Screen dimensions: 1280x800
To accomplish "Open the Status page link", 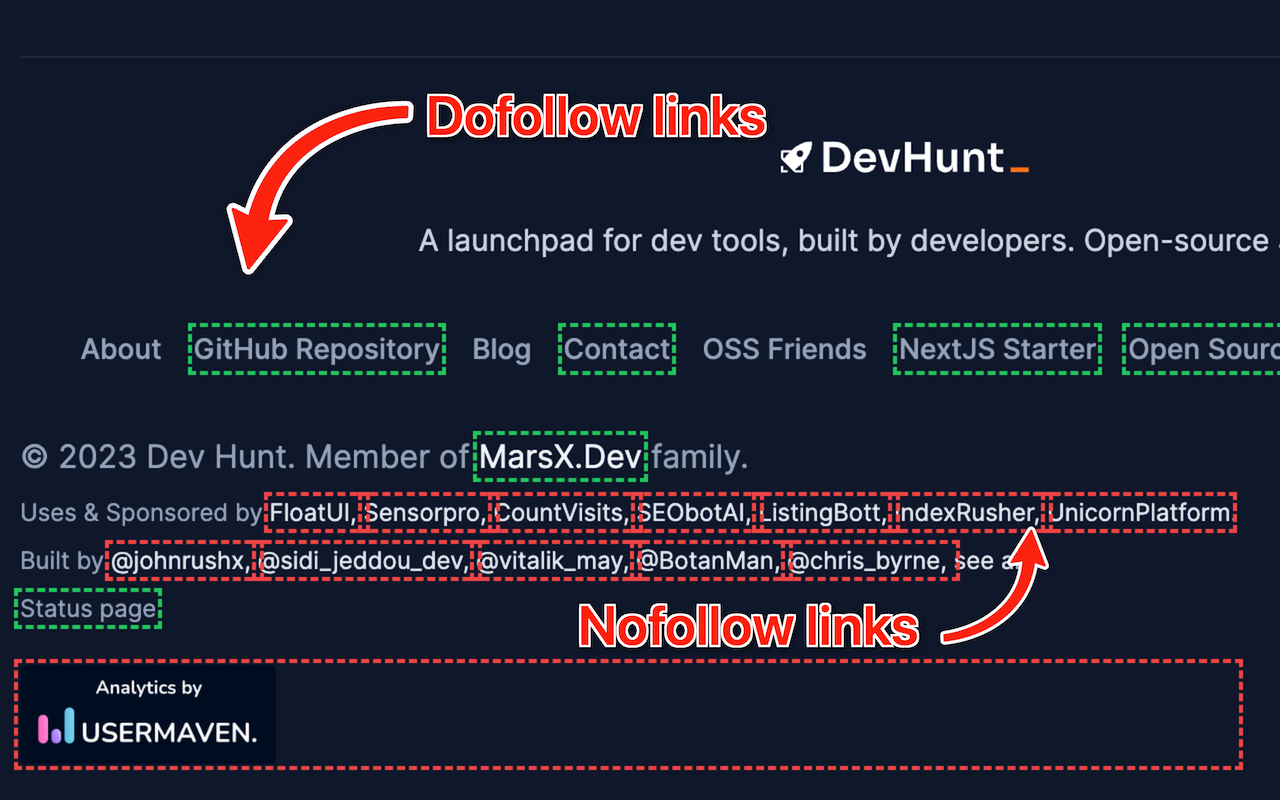I will coord(88,609).
